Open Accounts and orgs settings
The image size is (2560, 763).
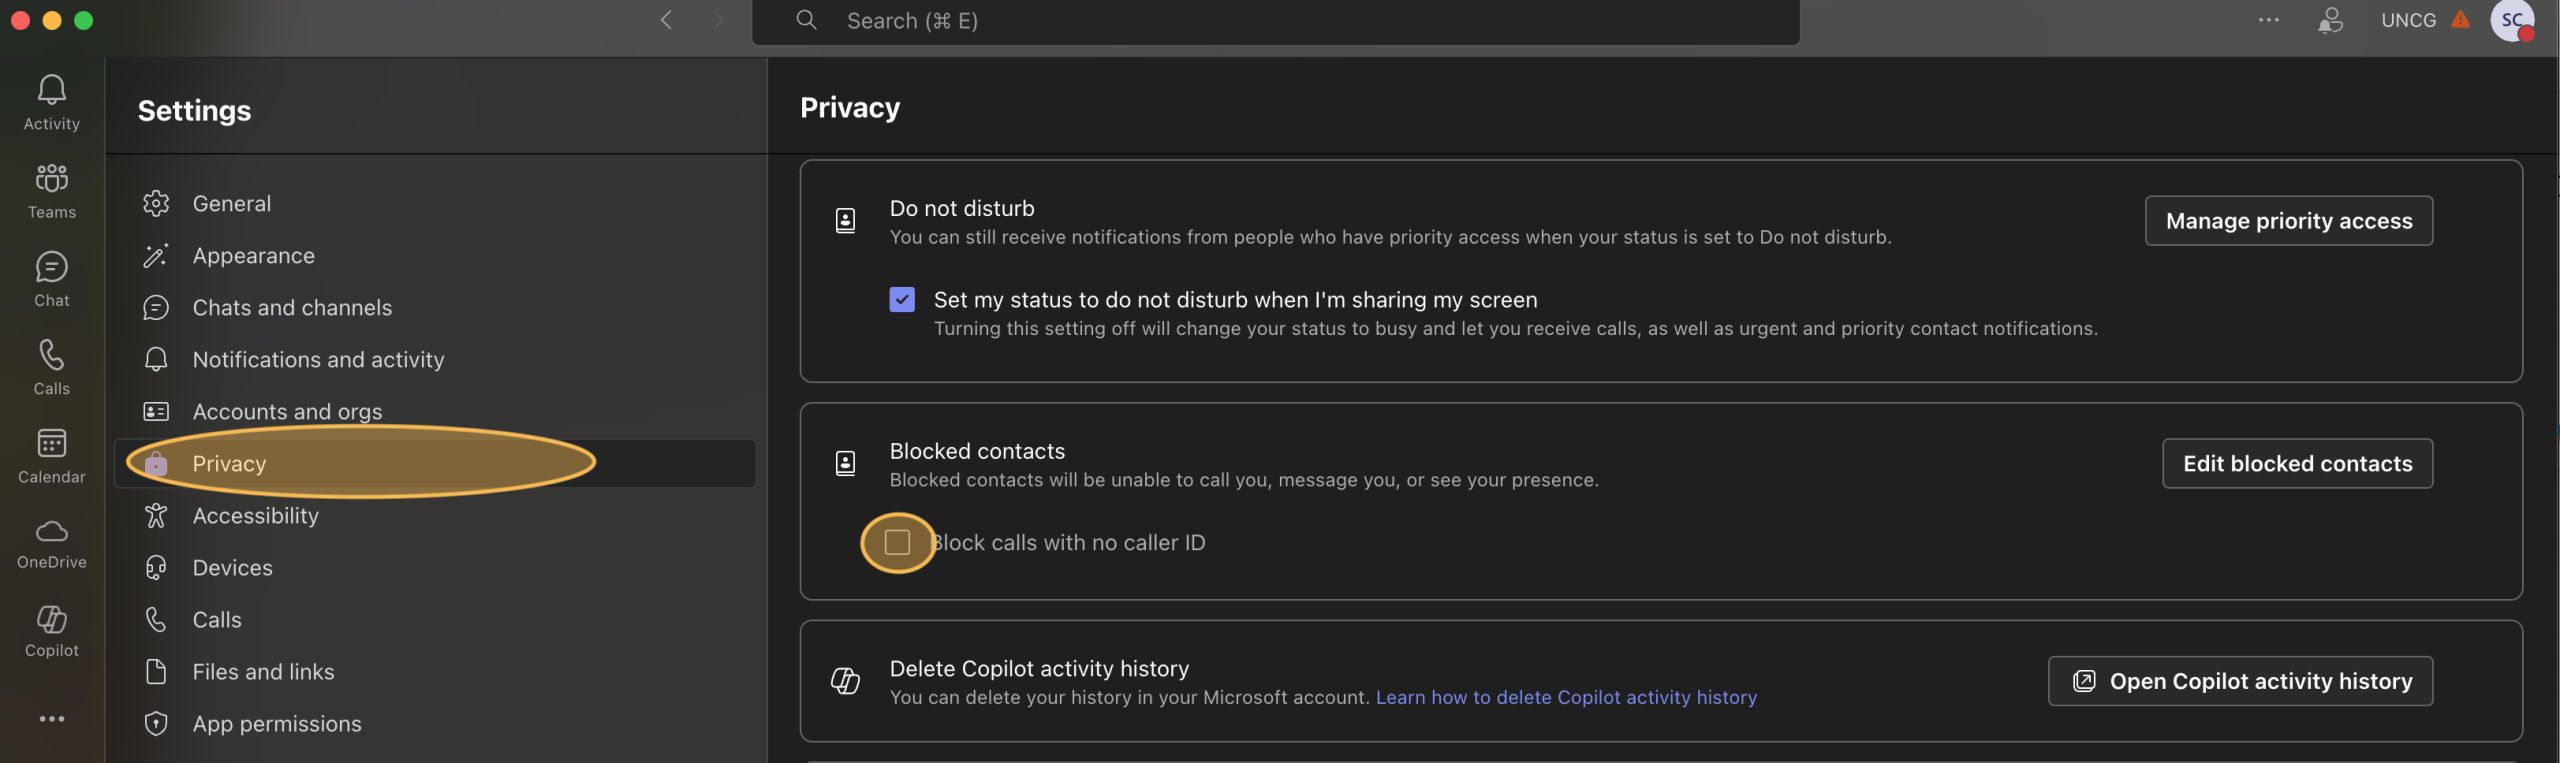pyautogui.click(x=435, y=411)
